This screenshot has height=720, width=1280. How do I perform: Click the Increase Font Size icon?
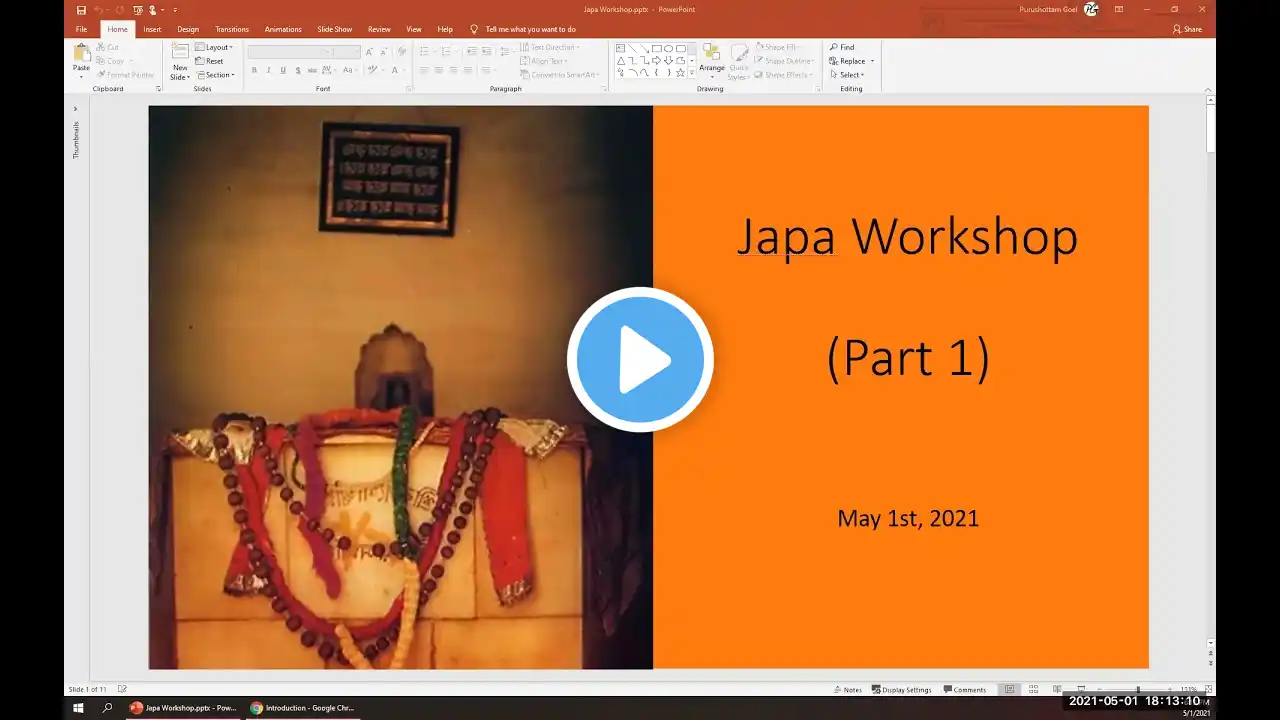[x=370, y=51]
